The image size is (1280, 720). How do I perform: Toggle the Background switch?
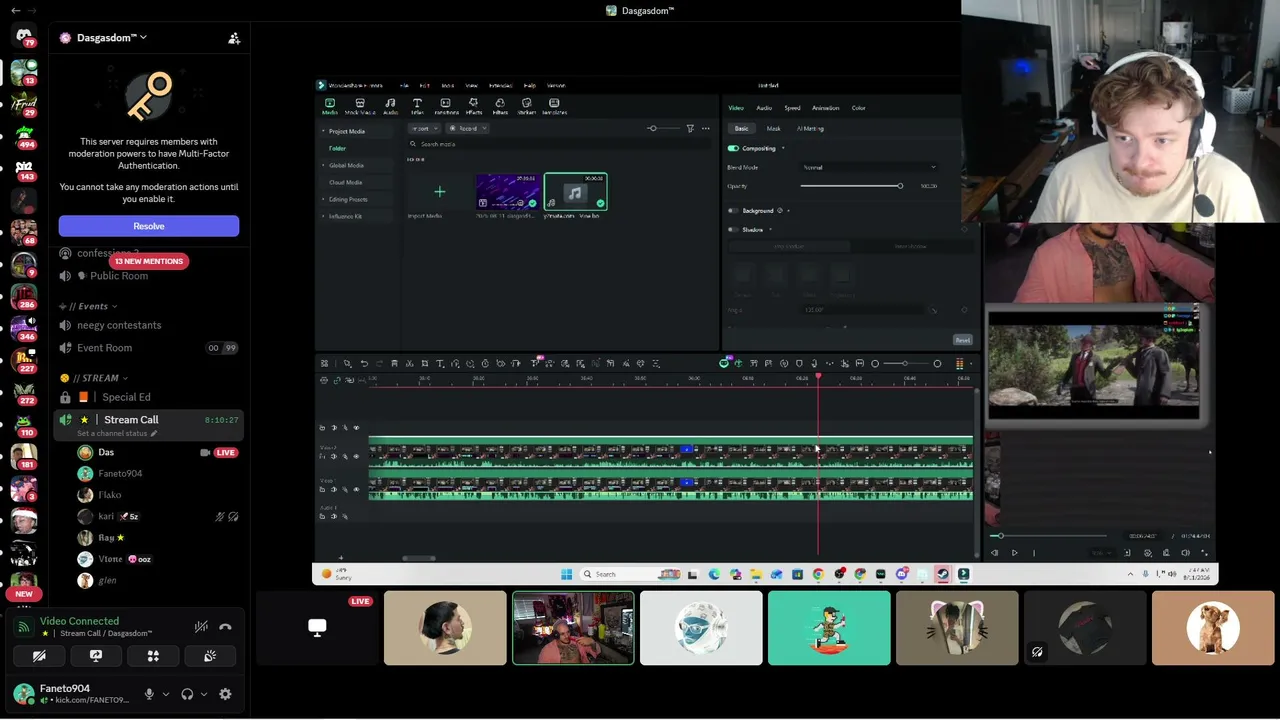(x=733, y=211)
